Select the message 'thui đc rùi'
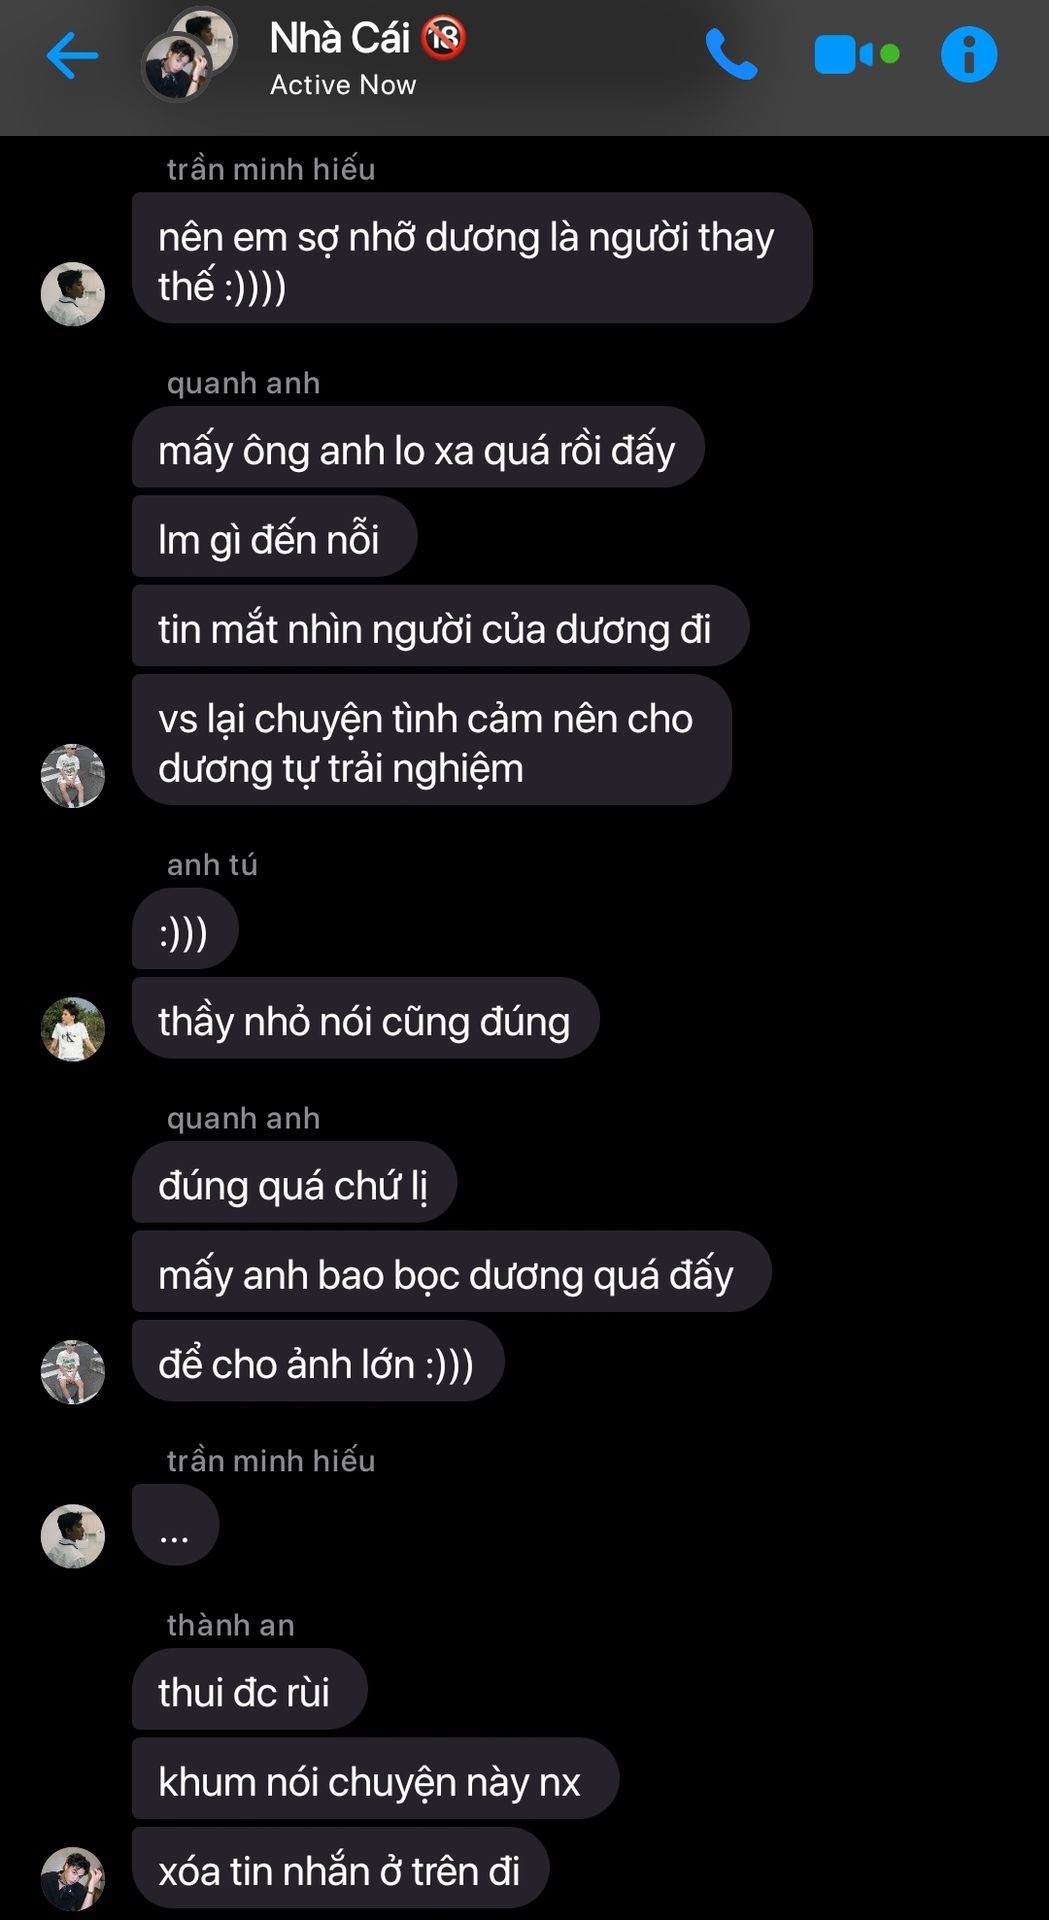Image resolution: width=1049 pixels, height=1920 pixels. click(x=250, y=1689)
